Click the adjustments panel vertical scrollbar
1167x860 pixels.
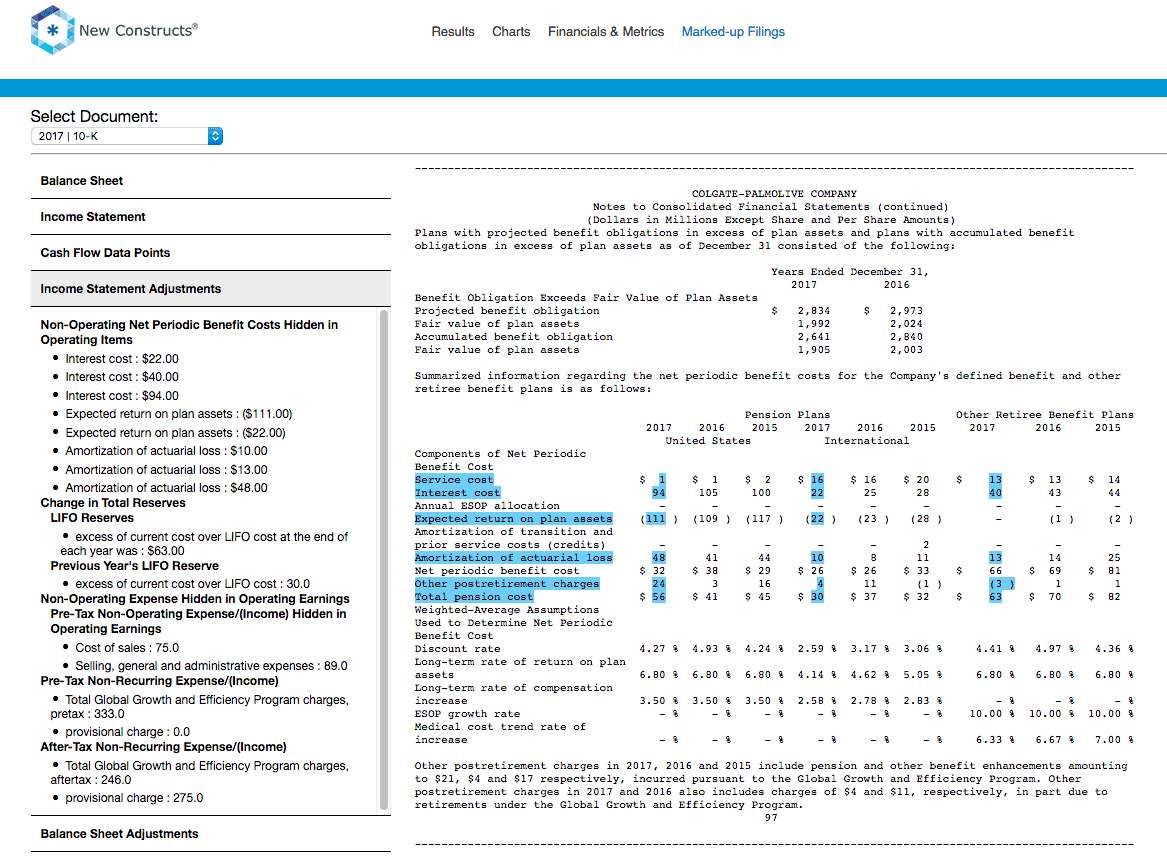pyautogui.click(x=384, y=559)
